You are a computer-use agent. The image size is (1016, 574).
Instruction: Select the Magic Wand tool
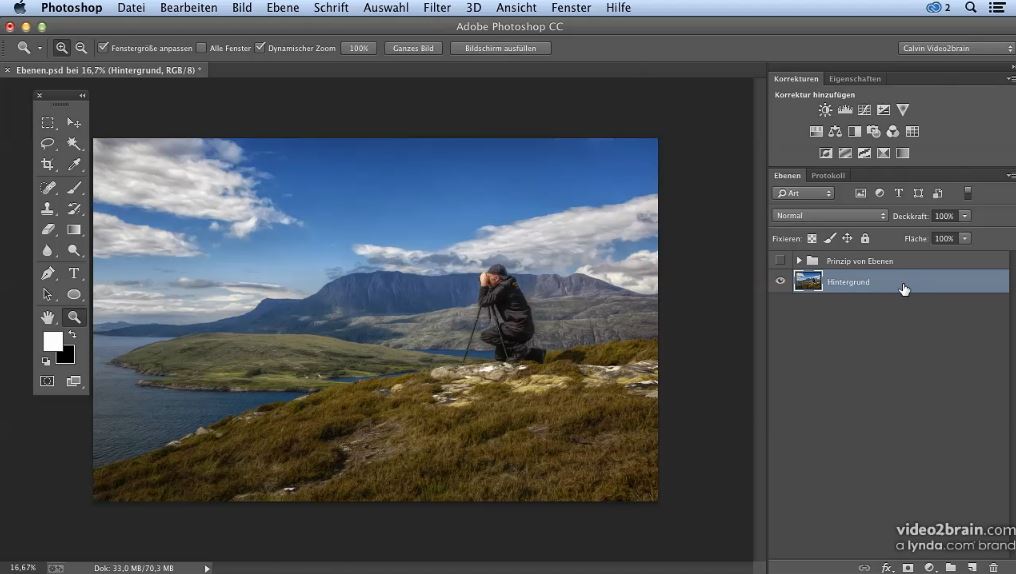pos(74,143)
